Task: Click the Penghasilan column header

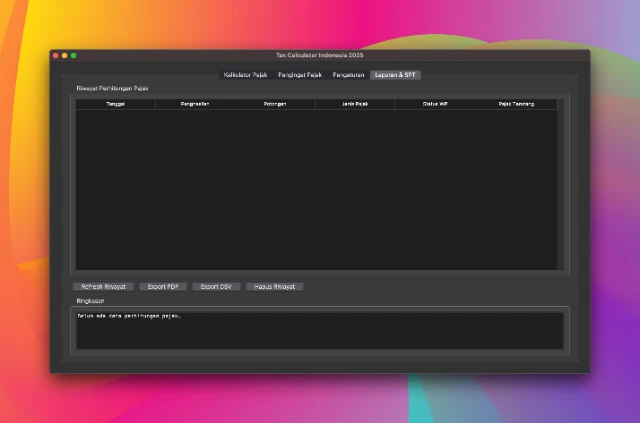Action: point(195,104)
